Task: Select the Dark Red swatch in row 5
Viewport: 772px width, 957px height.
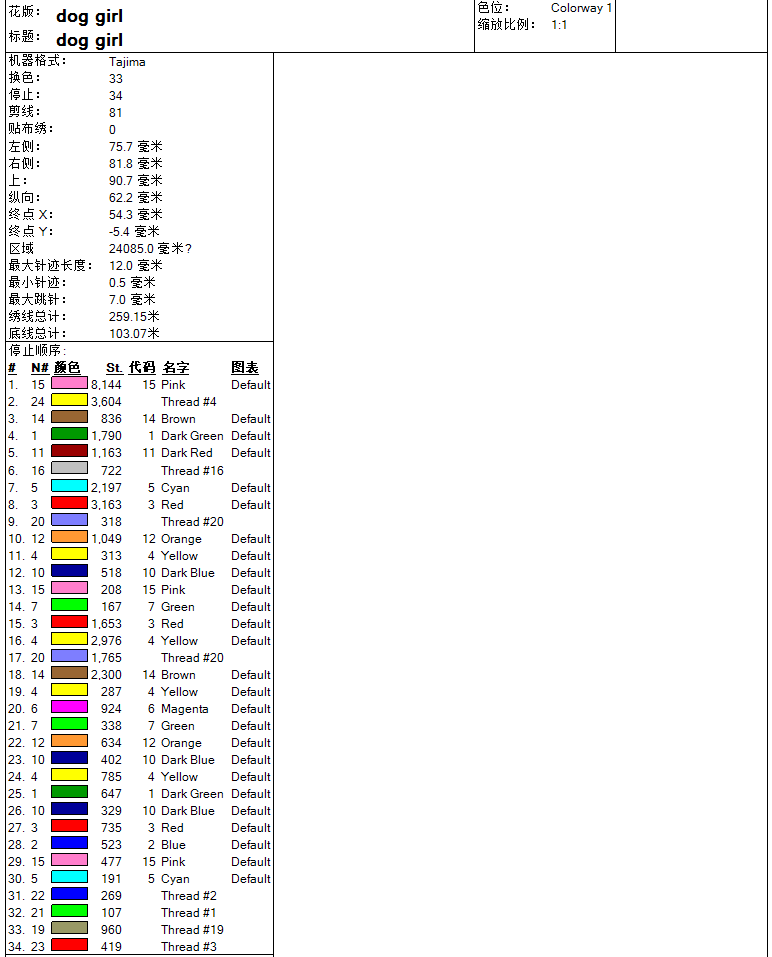Action: [69, 452]
